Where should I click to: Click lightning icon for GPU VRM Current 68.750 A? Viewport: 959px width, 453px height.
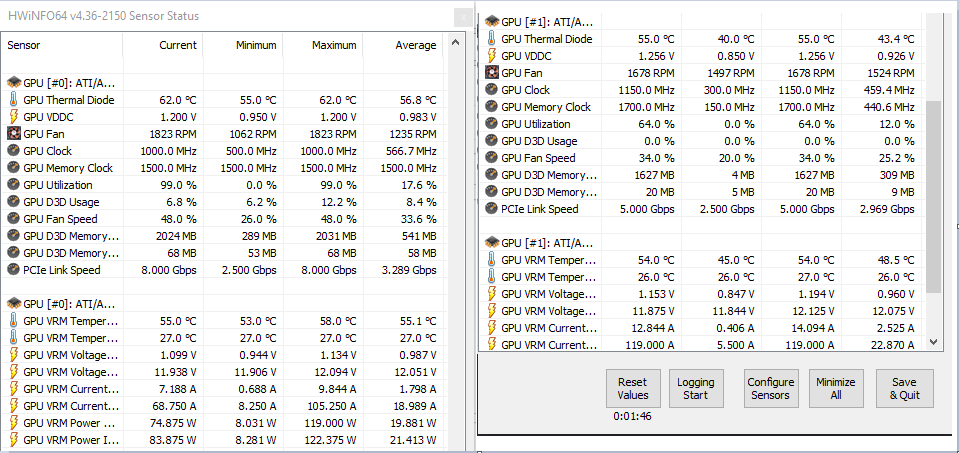coord(13,406)
